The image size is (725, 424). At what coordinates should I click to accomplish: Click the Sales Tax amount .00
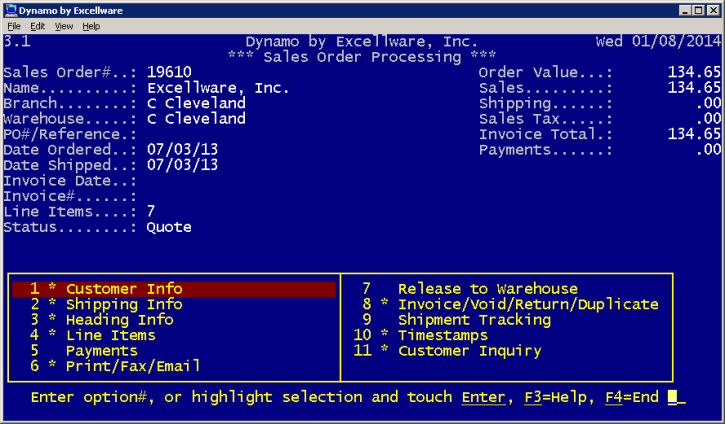(708, 119)
